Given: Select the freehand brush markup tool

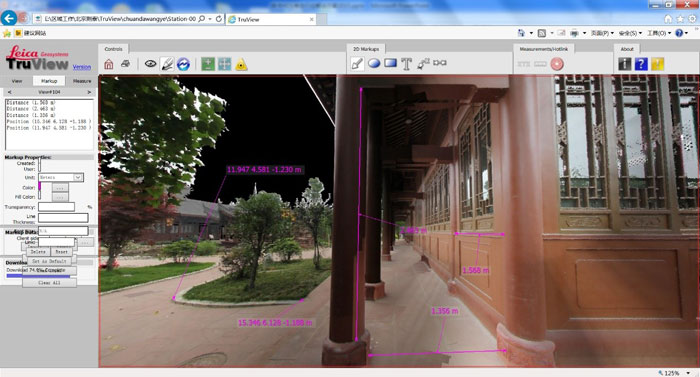Looking at the screenshot, I should (x=357, y=63).
